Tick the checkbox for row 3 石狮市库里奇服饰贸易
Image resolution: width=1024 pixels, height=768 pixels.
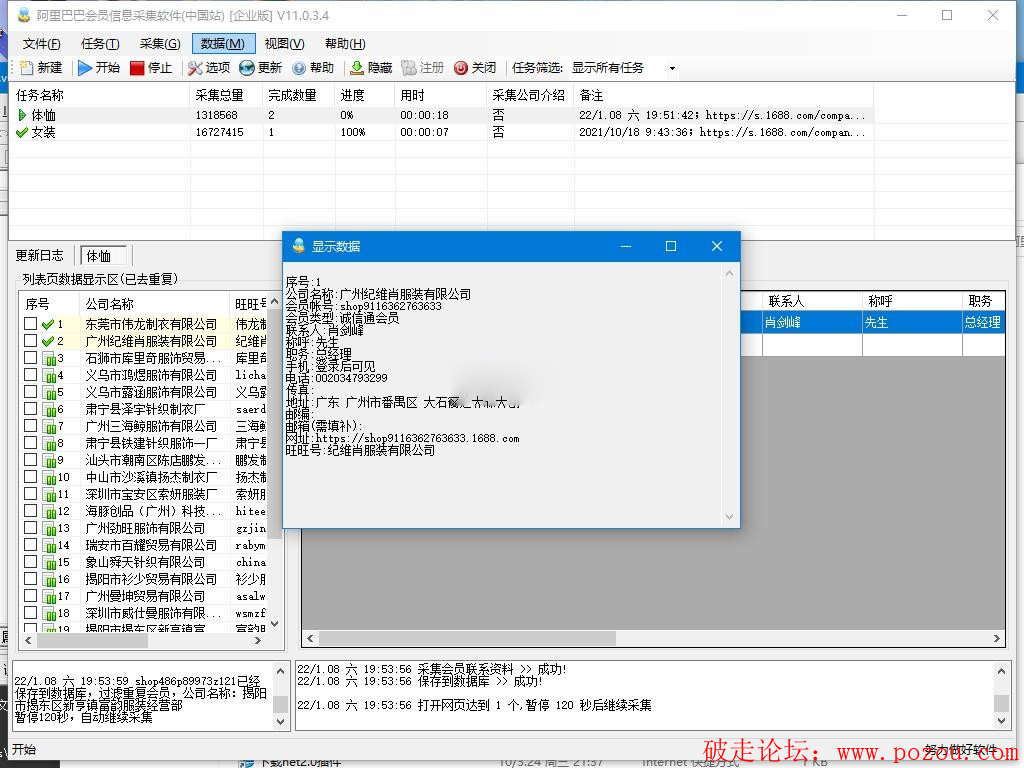31,358
